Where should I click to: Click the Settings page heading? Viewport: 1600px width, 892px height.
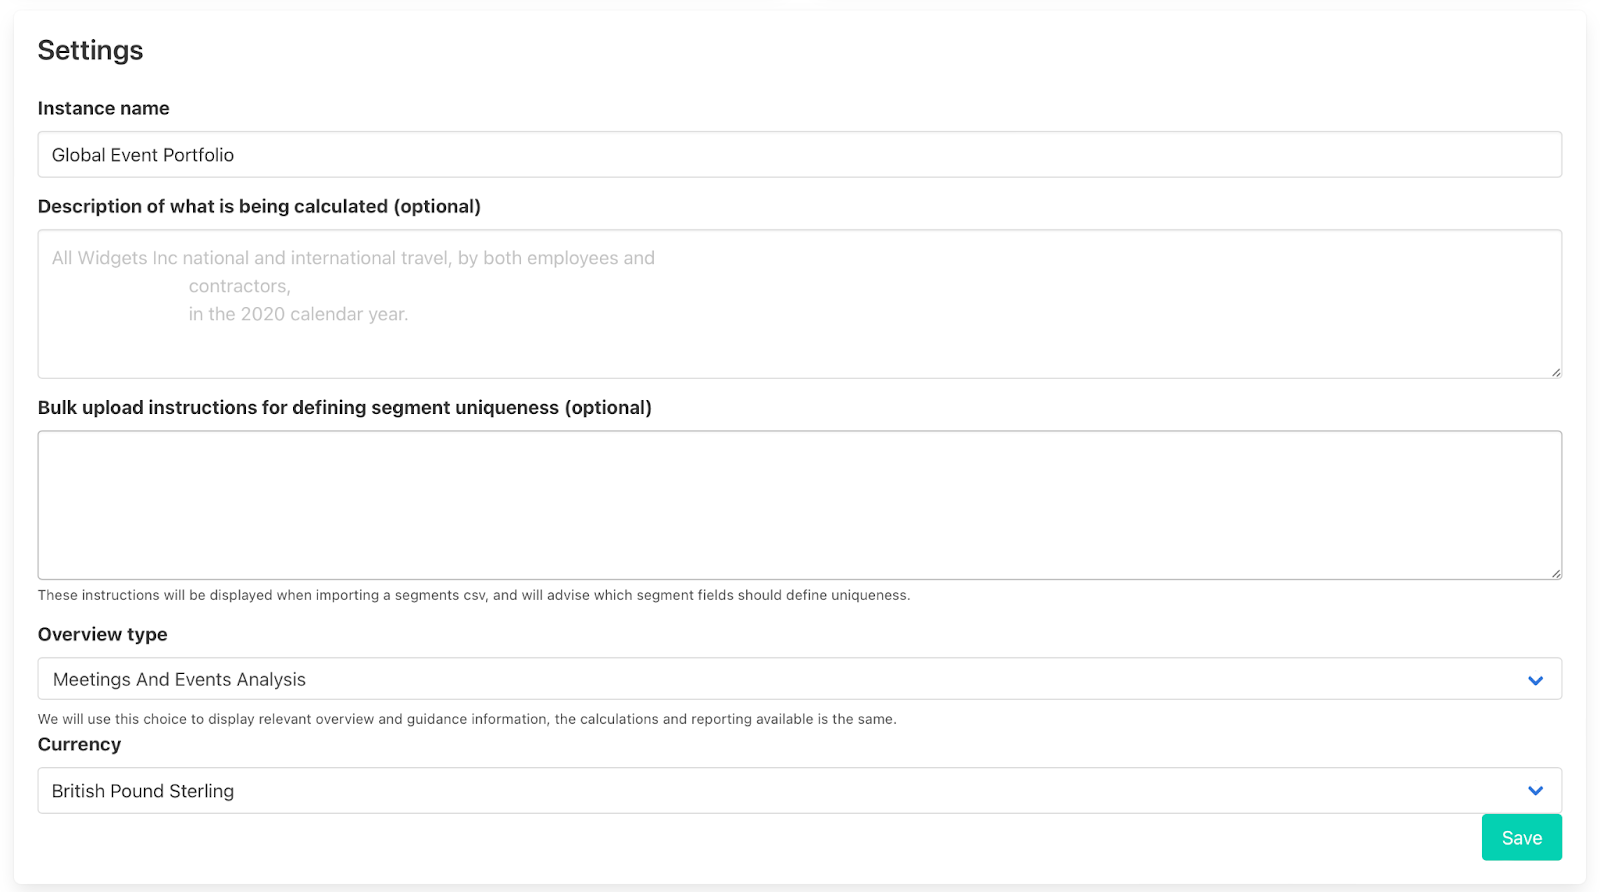point(91,50)
